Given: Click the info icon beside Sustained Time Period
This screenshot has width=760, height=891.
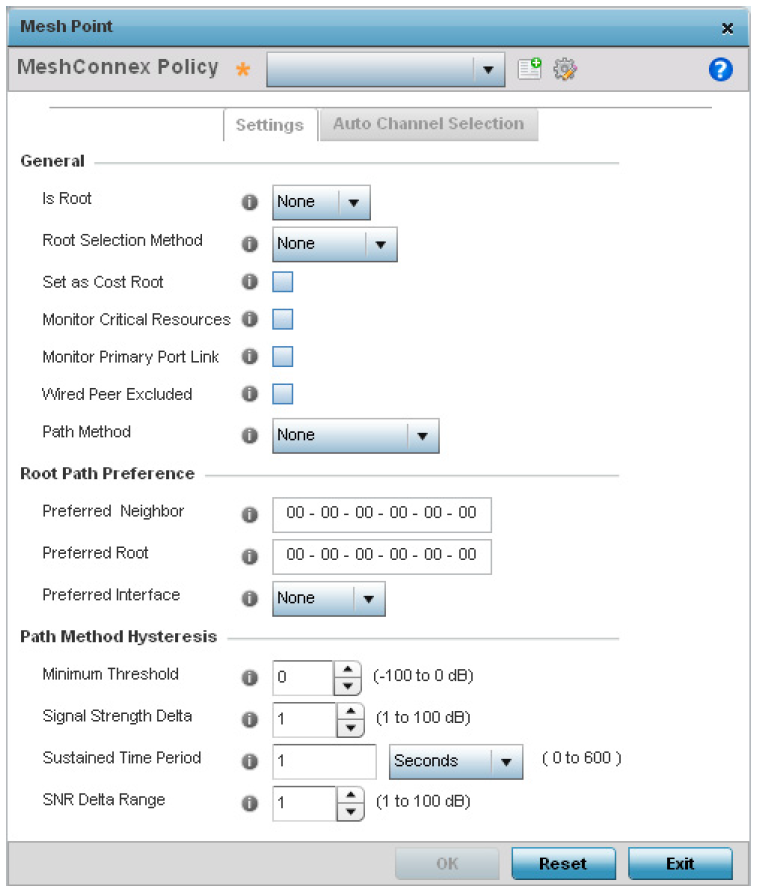Looking at the screenshot, I should coord(250,761).
